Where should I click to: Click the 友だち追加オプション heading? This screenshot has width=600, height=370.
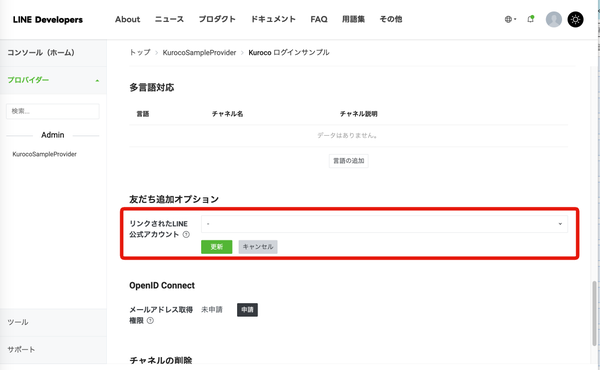[174, 199]
